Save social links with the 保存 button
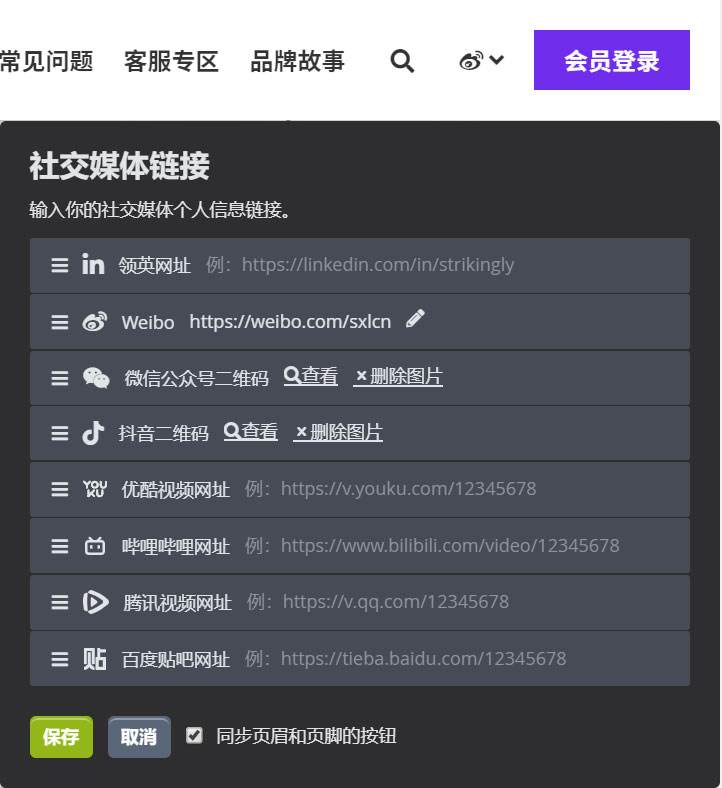 point(61,737)
